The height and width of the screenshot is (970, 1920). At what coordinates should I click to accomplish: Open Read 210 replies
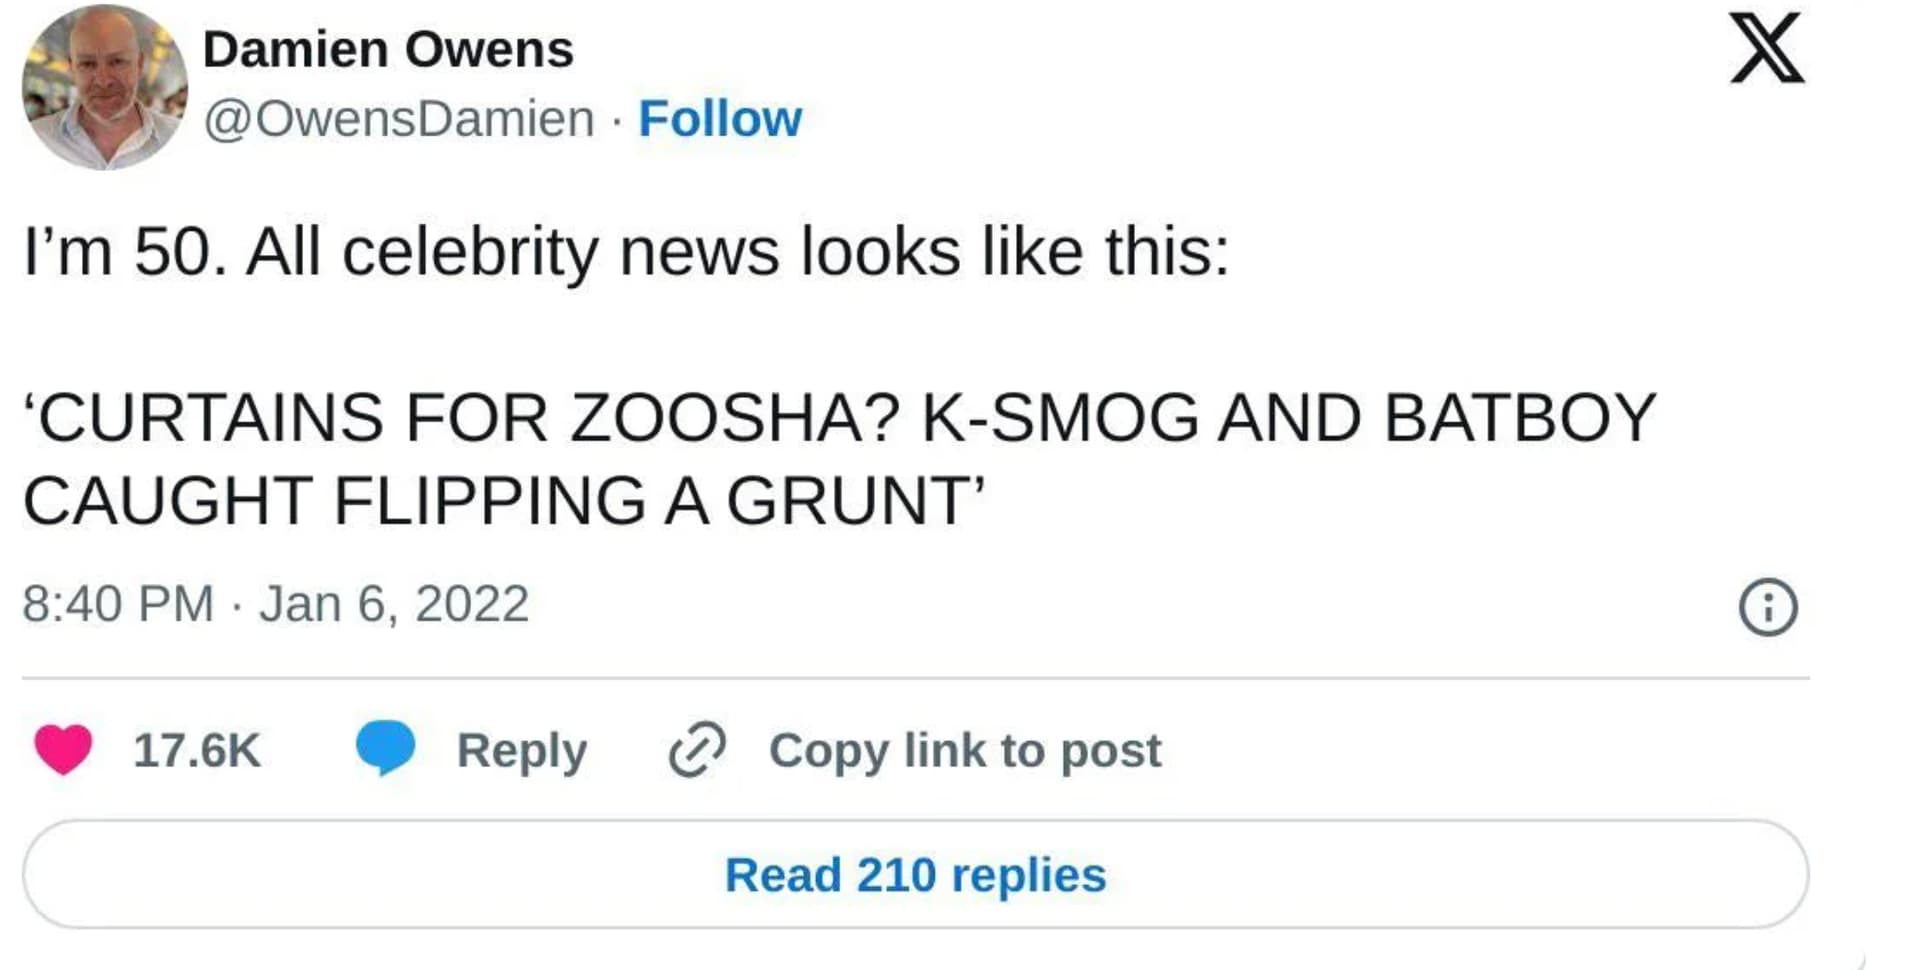click(x=915, y=875)
